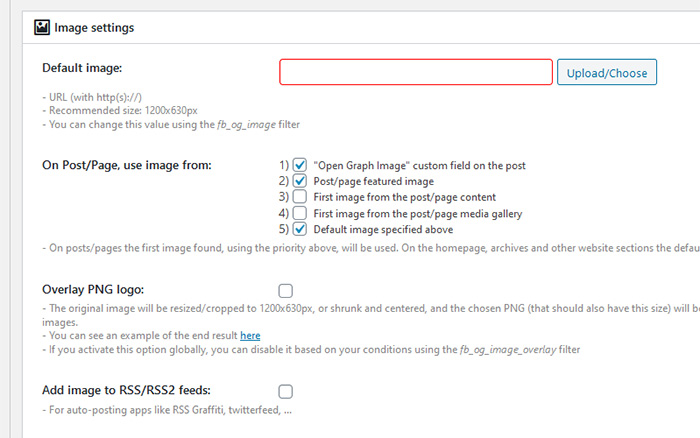Click the "URL (with http(s)://)" hint
This screenshot has height=438, width=700.
[x=92, y=97]
